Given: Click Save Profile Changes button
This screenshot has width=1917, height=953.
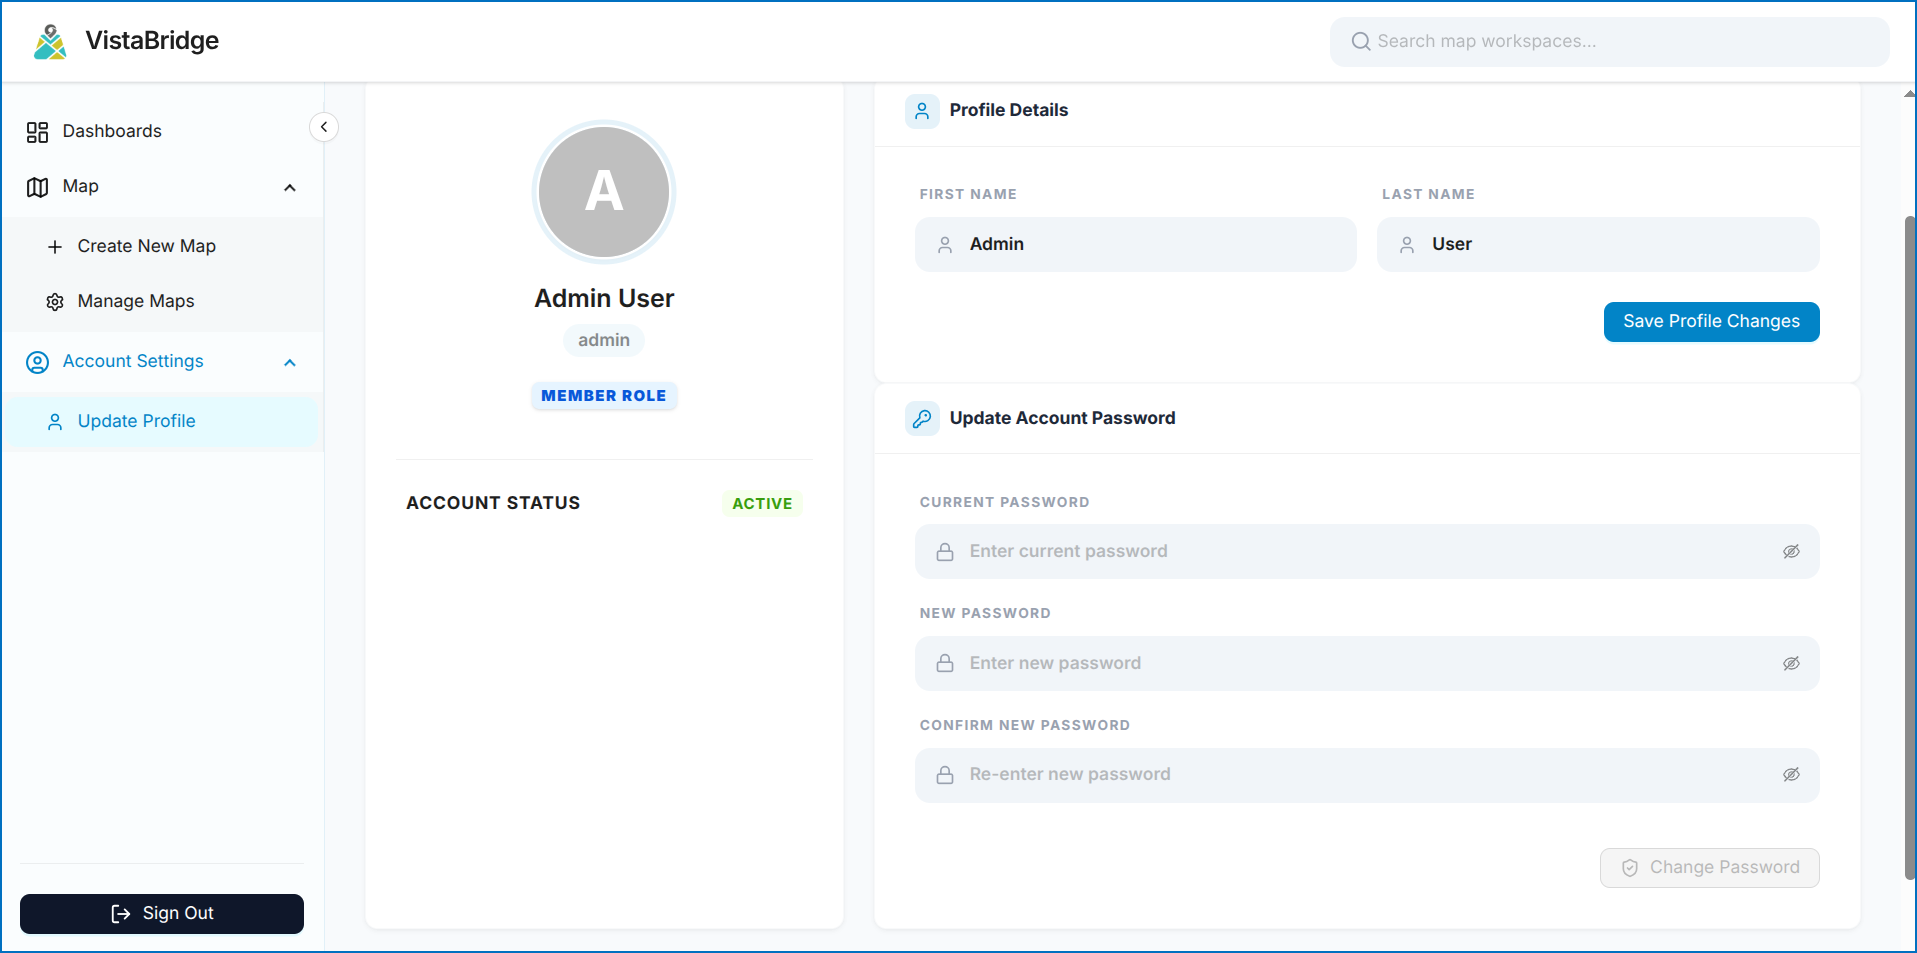Looking at the screenshot, I should (x=1711, y=322).
